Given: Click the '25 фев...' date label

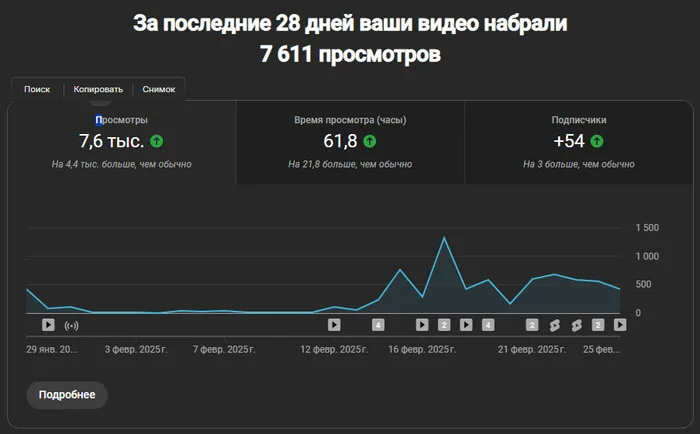Looking at the screenshot, I should tap(601, 349).
